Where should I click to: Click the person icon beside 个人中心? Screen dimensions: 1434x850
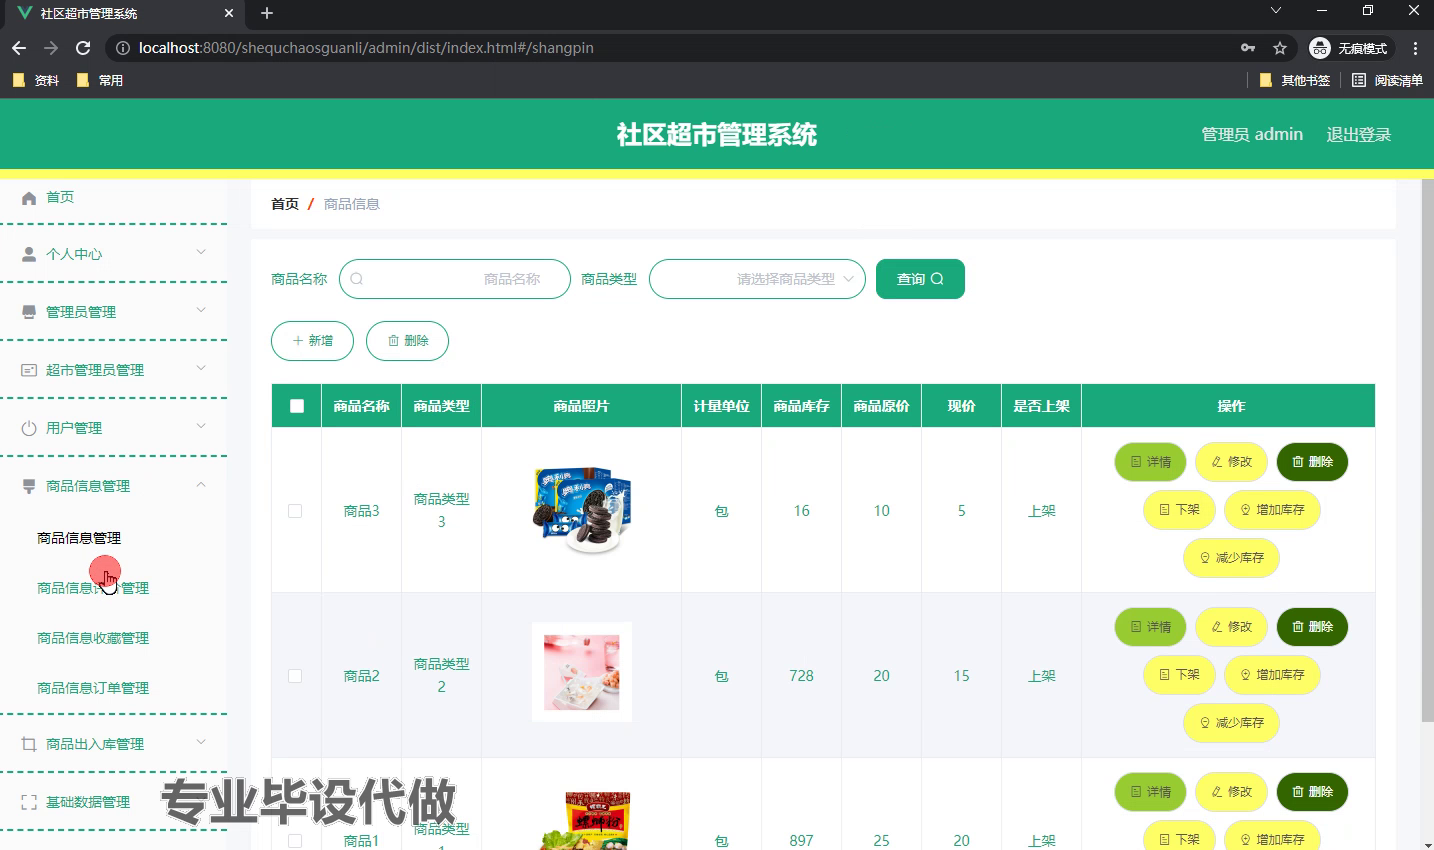click(x=29, y=255)
